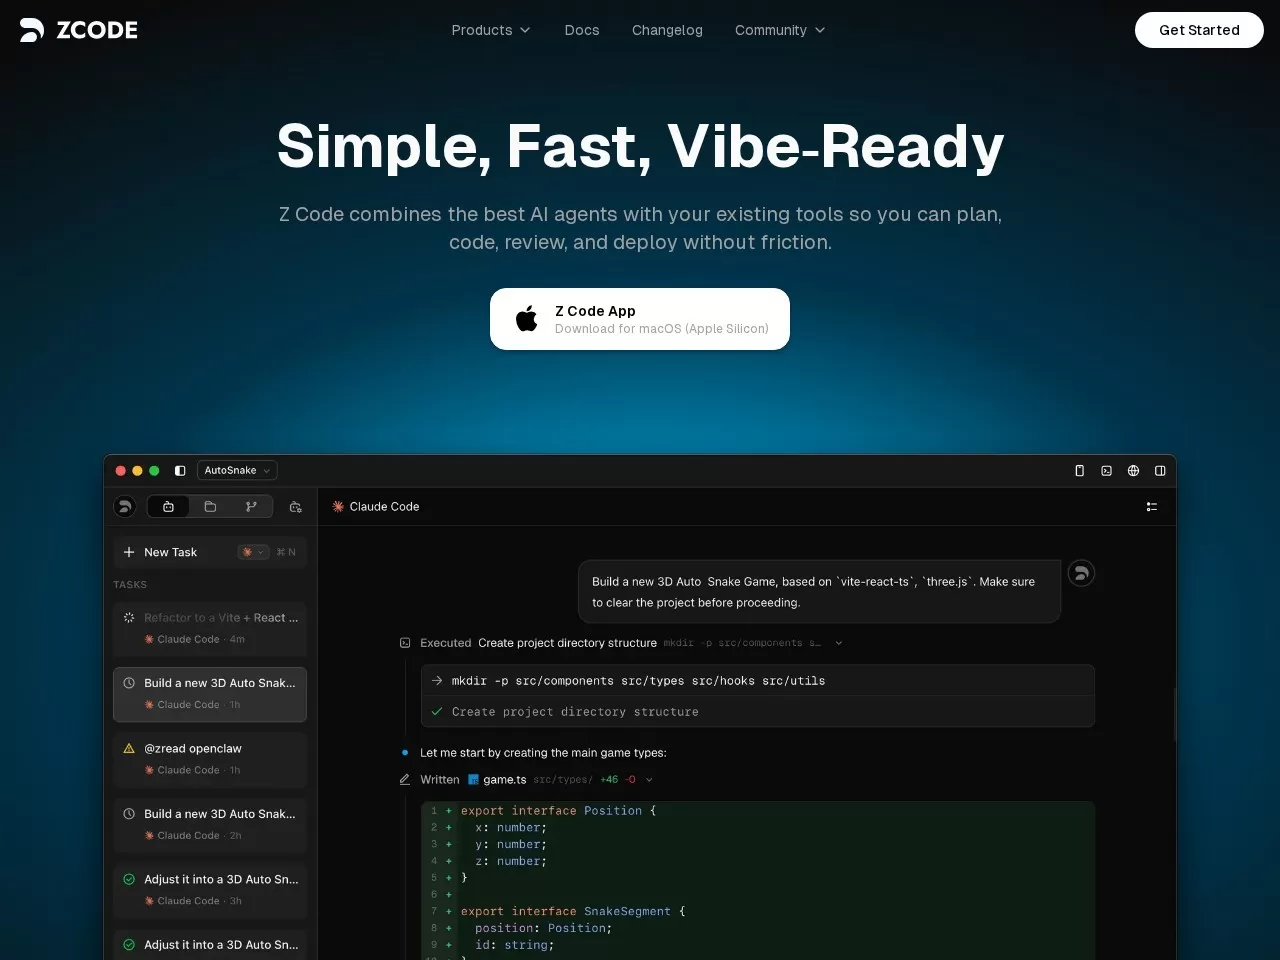Open the task list outline icon
Image resolution: width=1280 pixels, height=960 pixels.
(x=1151, y=507)
